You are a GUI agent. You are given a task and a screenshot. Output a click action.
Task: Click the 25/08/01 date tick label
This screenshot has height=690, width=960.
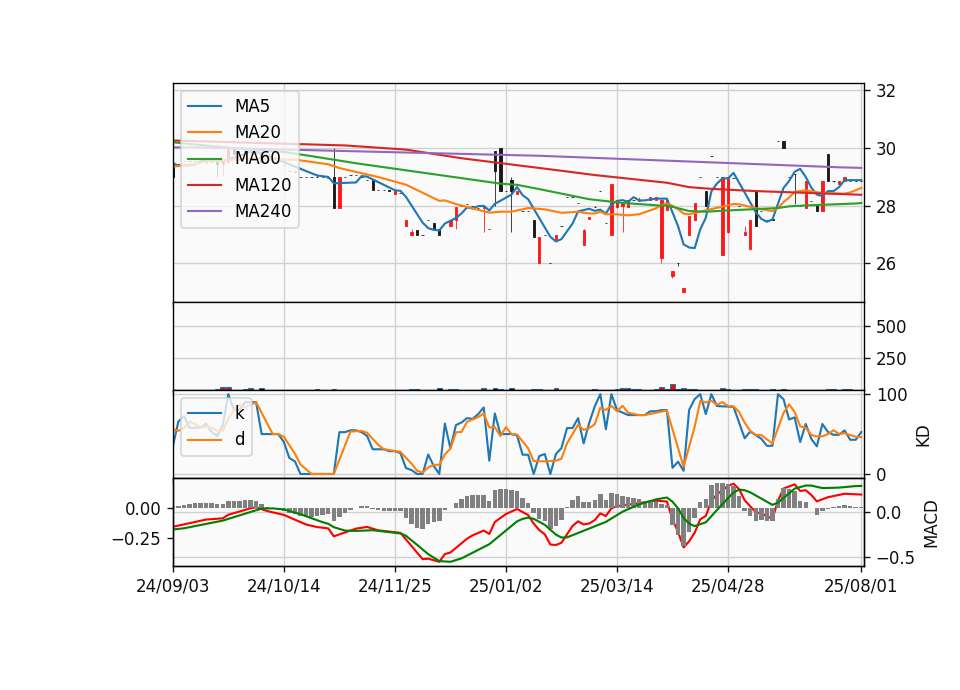861,586
